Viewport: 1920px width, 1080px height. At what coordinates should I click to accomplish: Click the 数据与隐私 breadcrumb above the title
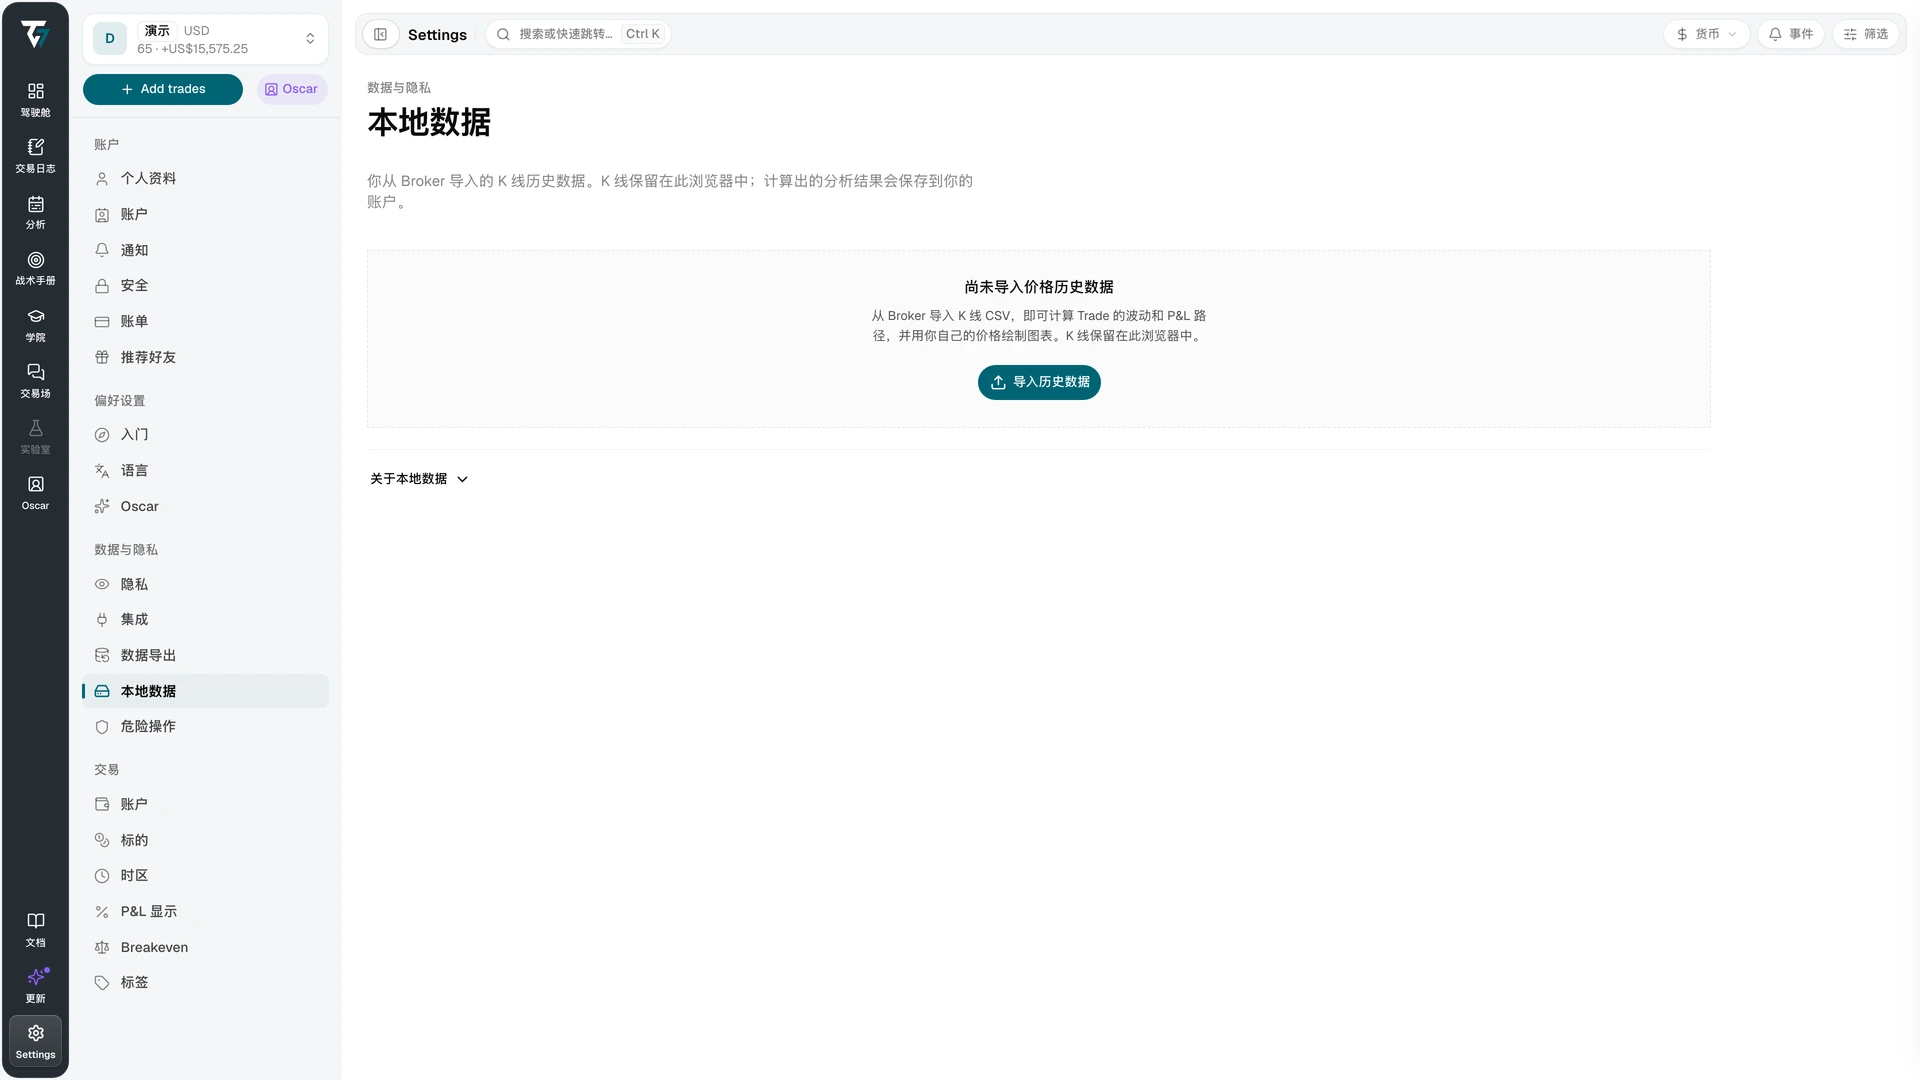click(x=399, y=88)
